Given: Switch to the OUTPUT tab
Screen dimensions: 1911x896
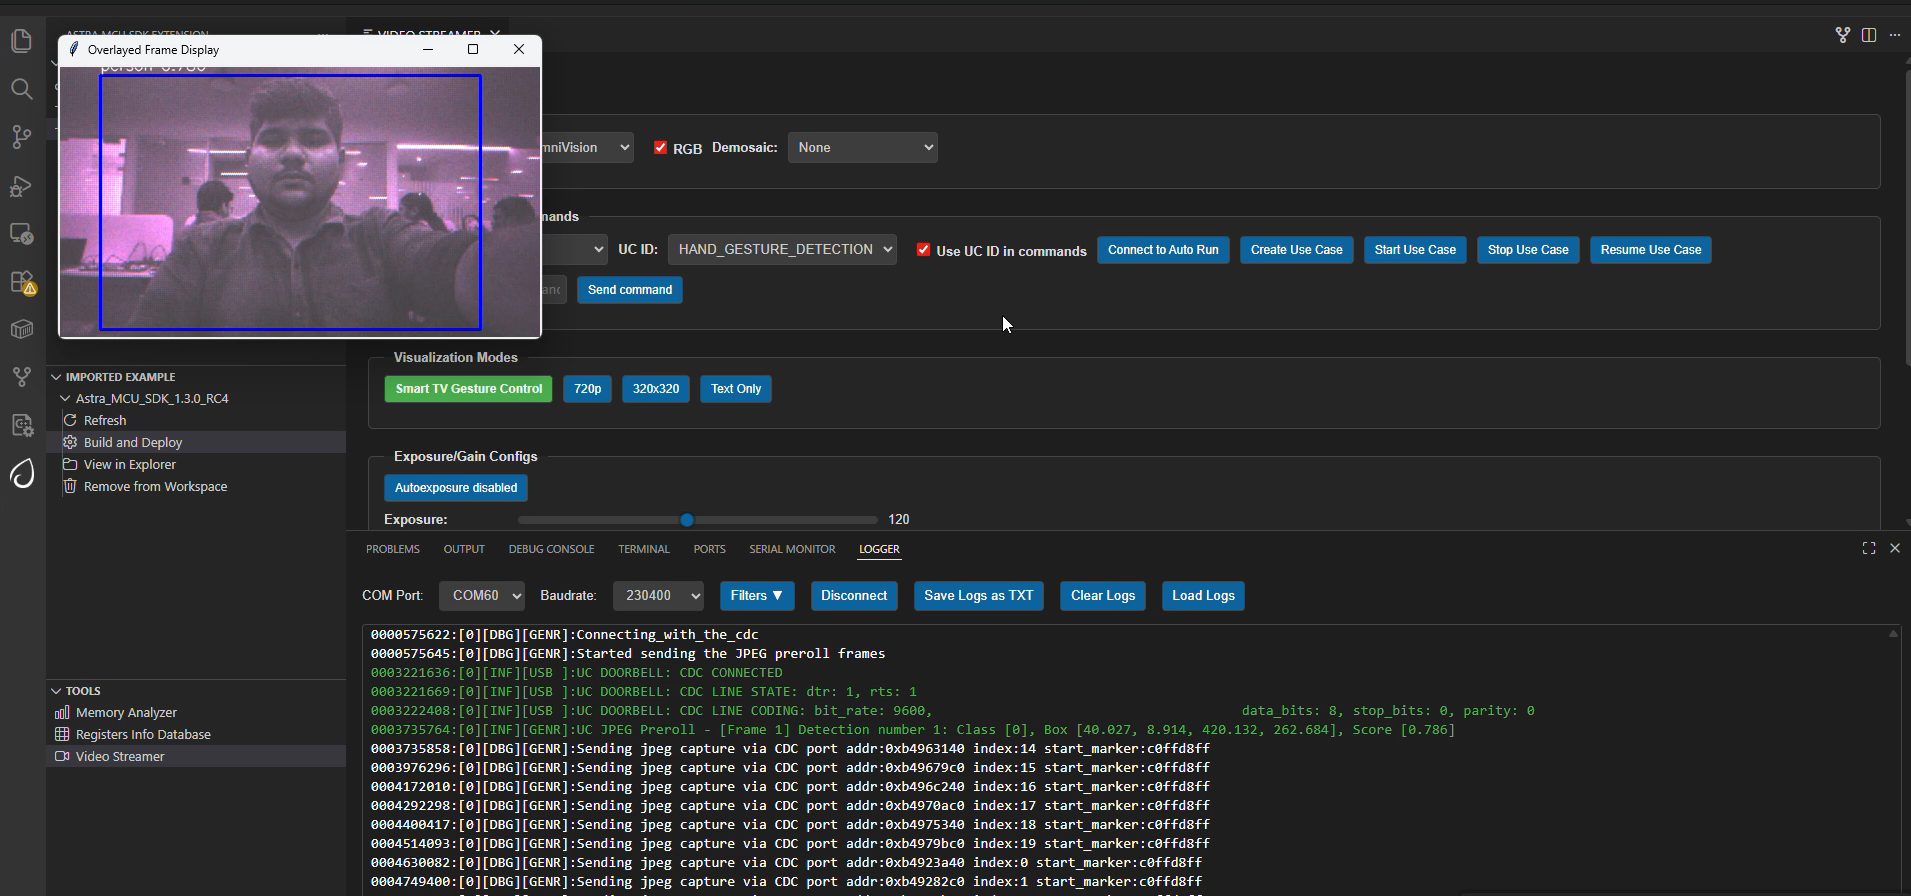Looking at the screenshot, I should [464, 549].
